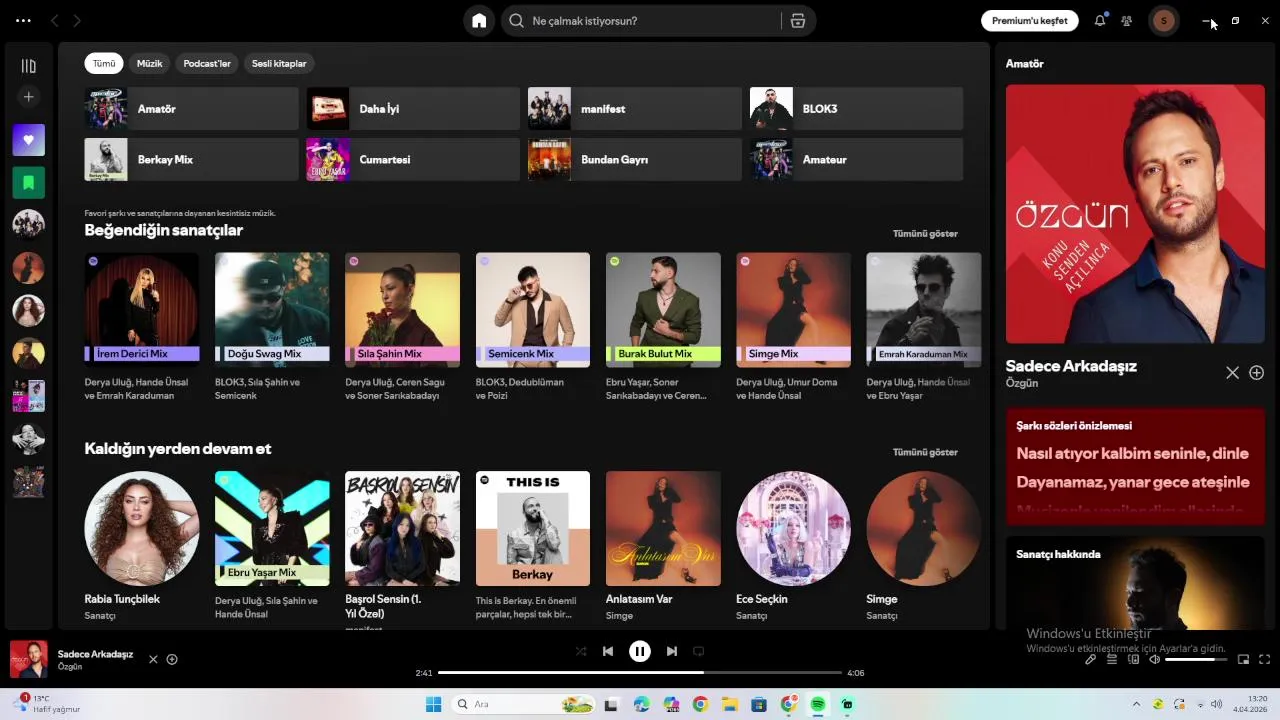Screen dimensions: 1280x720
Task: Open Windows Start menu
Action: (433, 704)
